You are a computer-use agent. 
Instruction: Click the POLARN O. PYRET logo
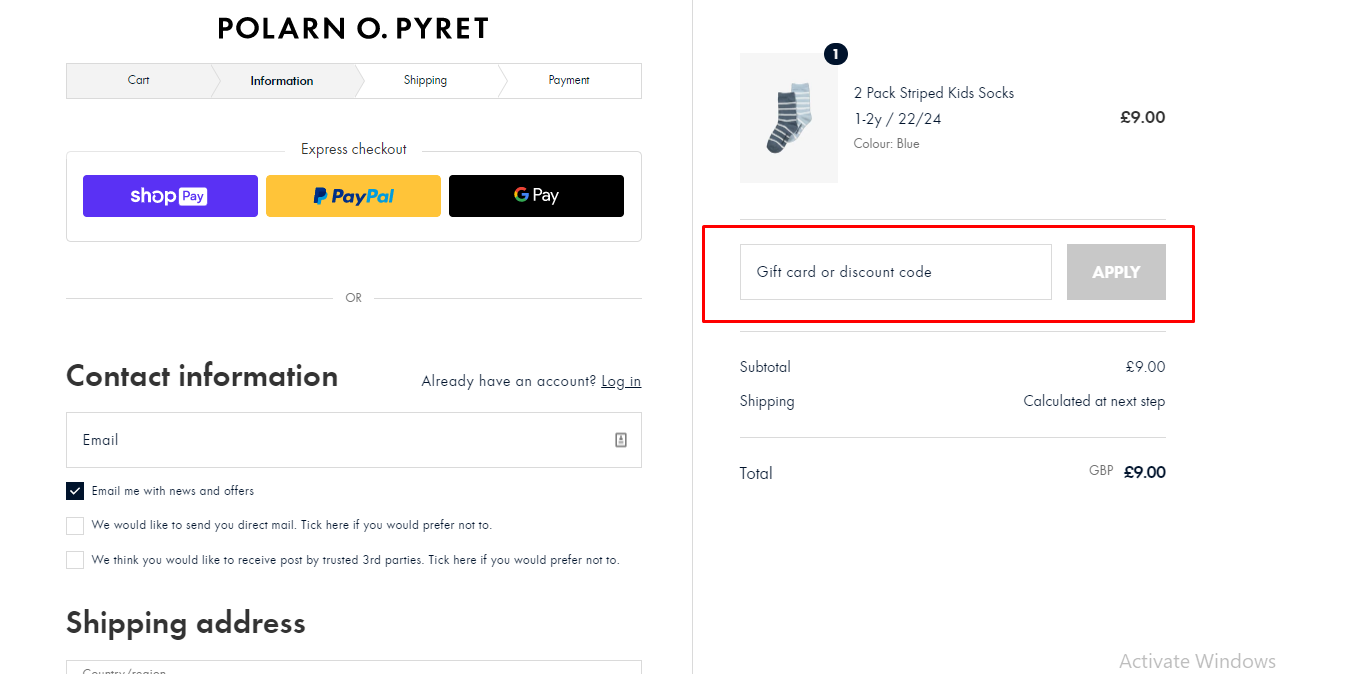click(353, 28)
